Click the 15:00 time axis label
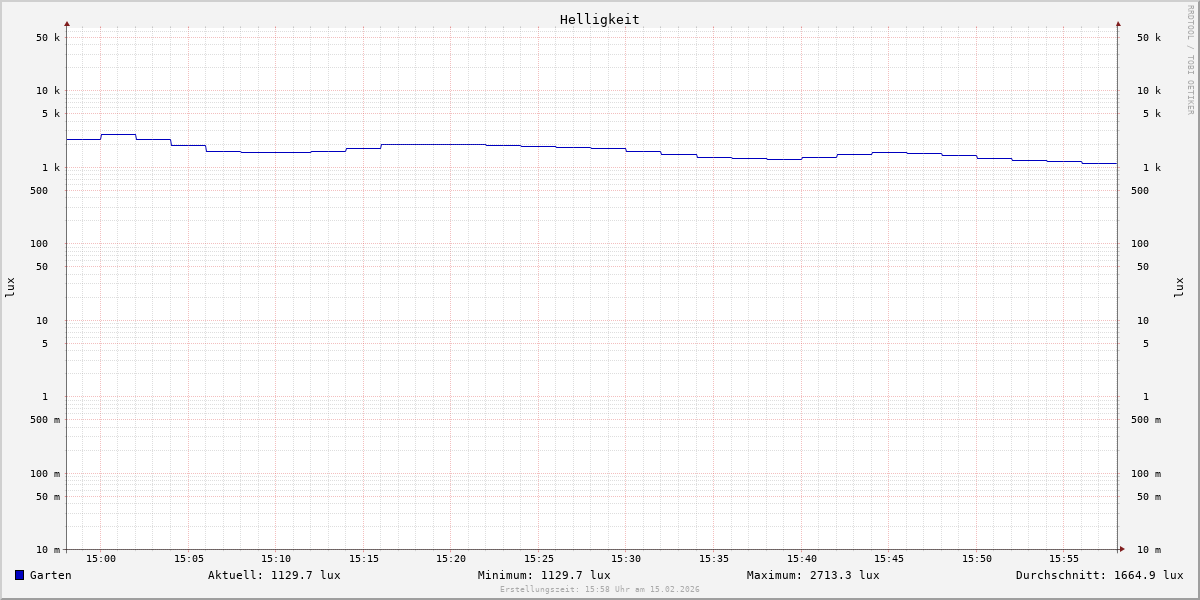The width and height of the screenshot is (1200, 600). click(x=101, y=559)
